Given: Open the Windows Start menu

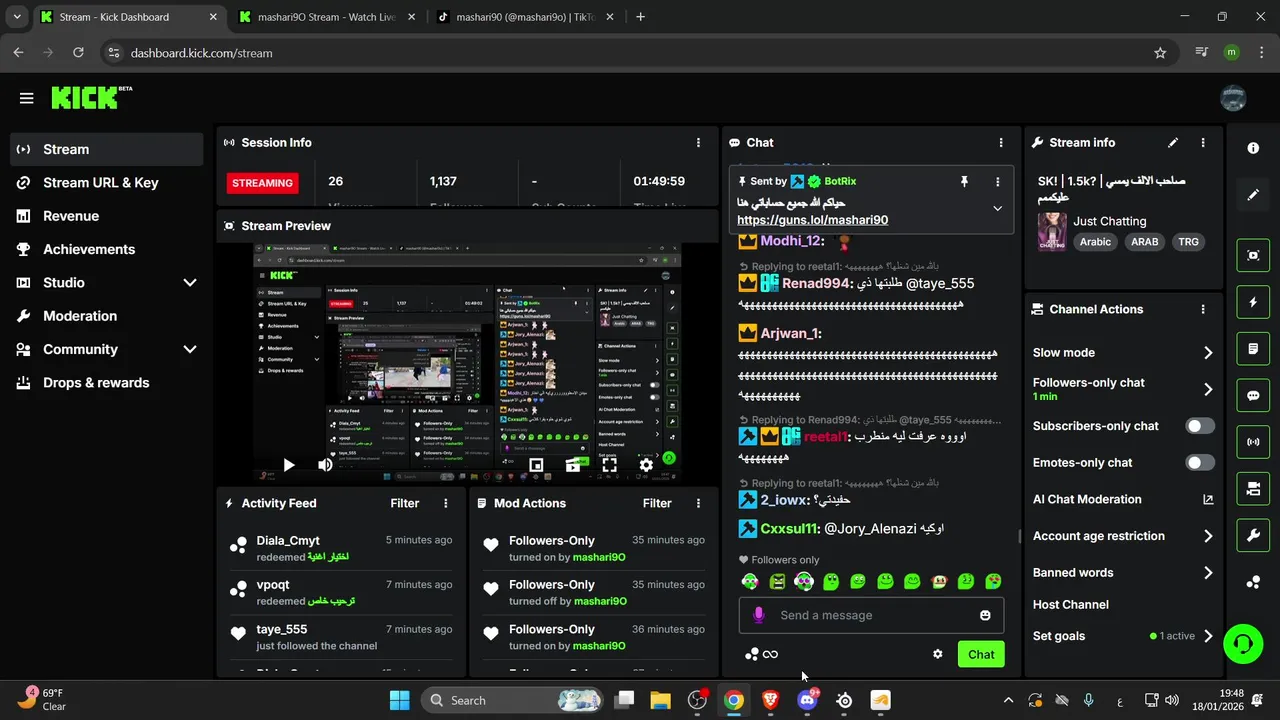Looking at the screenshot, I should pyautogui.click(x=399, y=700).
